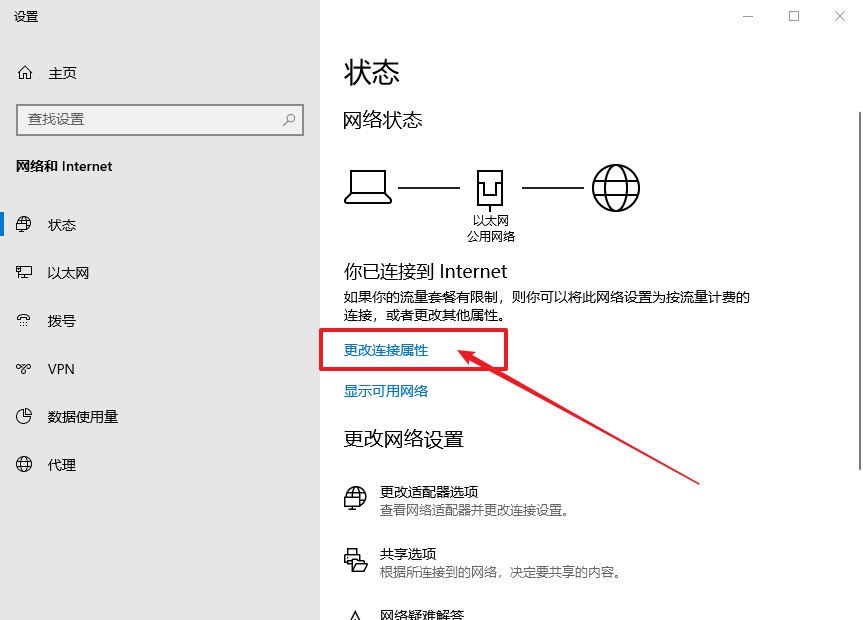863x620 pixels.
Task: Click the globe icon beside 更改适配器选项
Action: (355, 499)
